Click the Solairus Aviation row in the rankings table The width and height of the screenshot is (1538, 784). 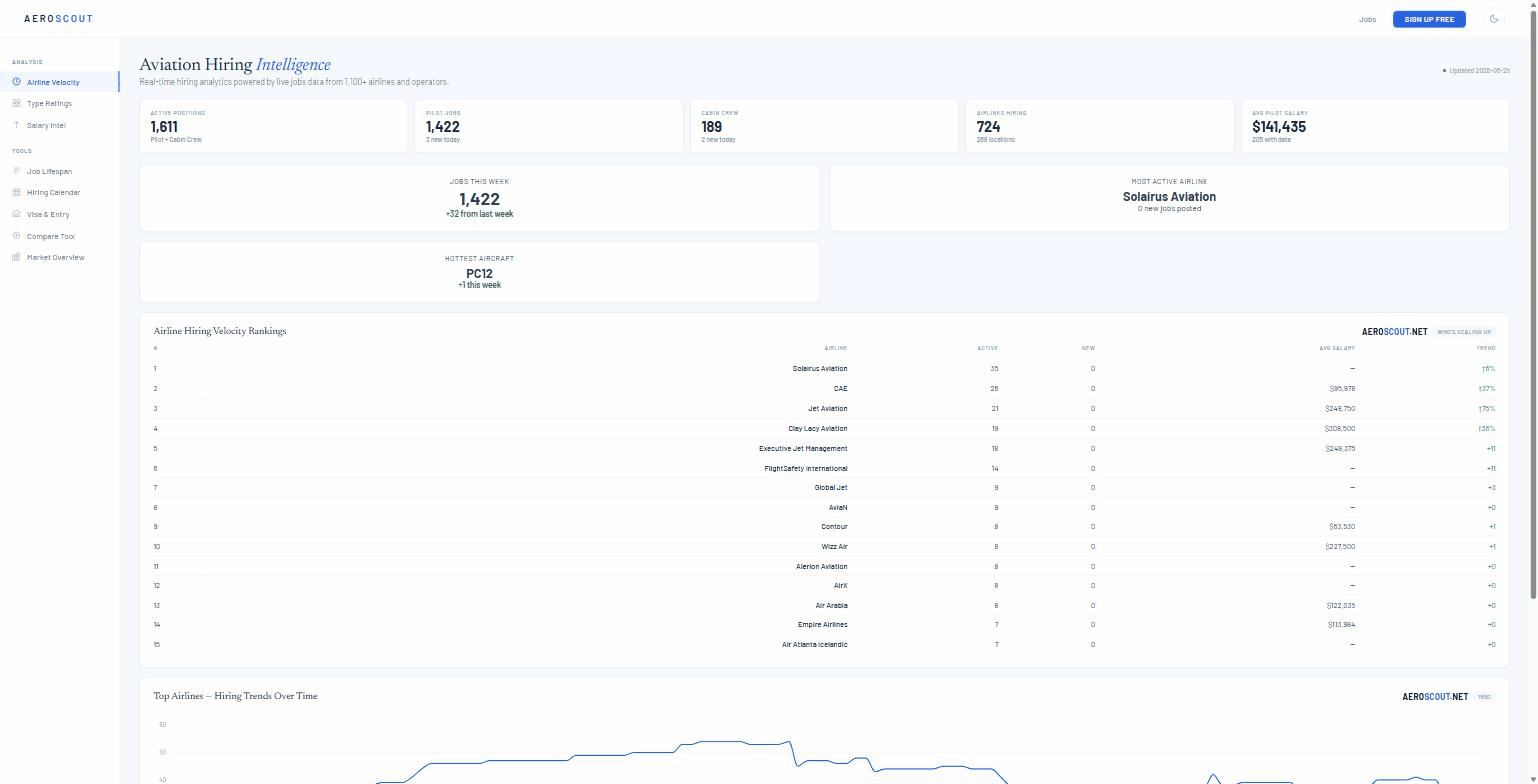(824, 368)
